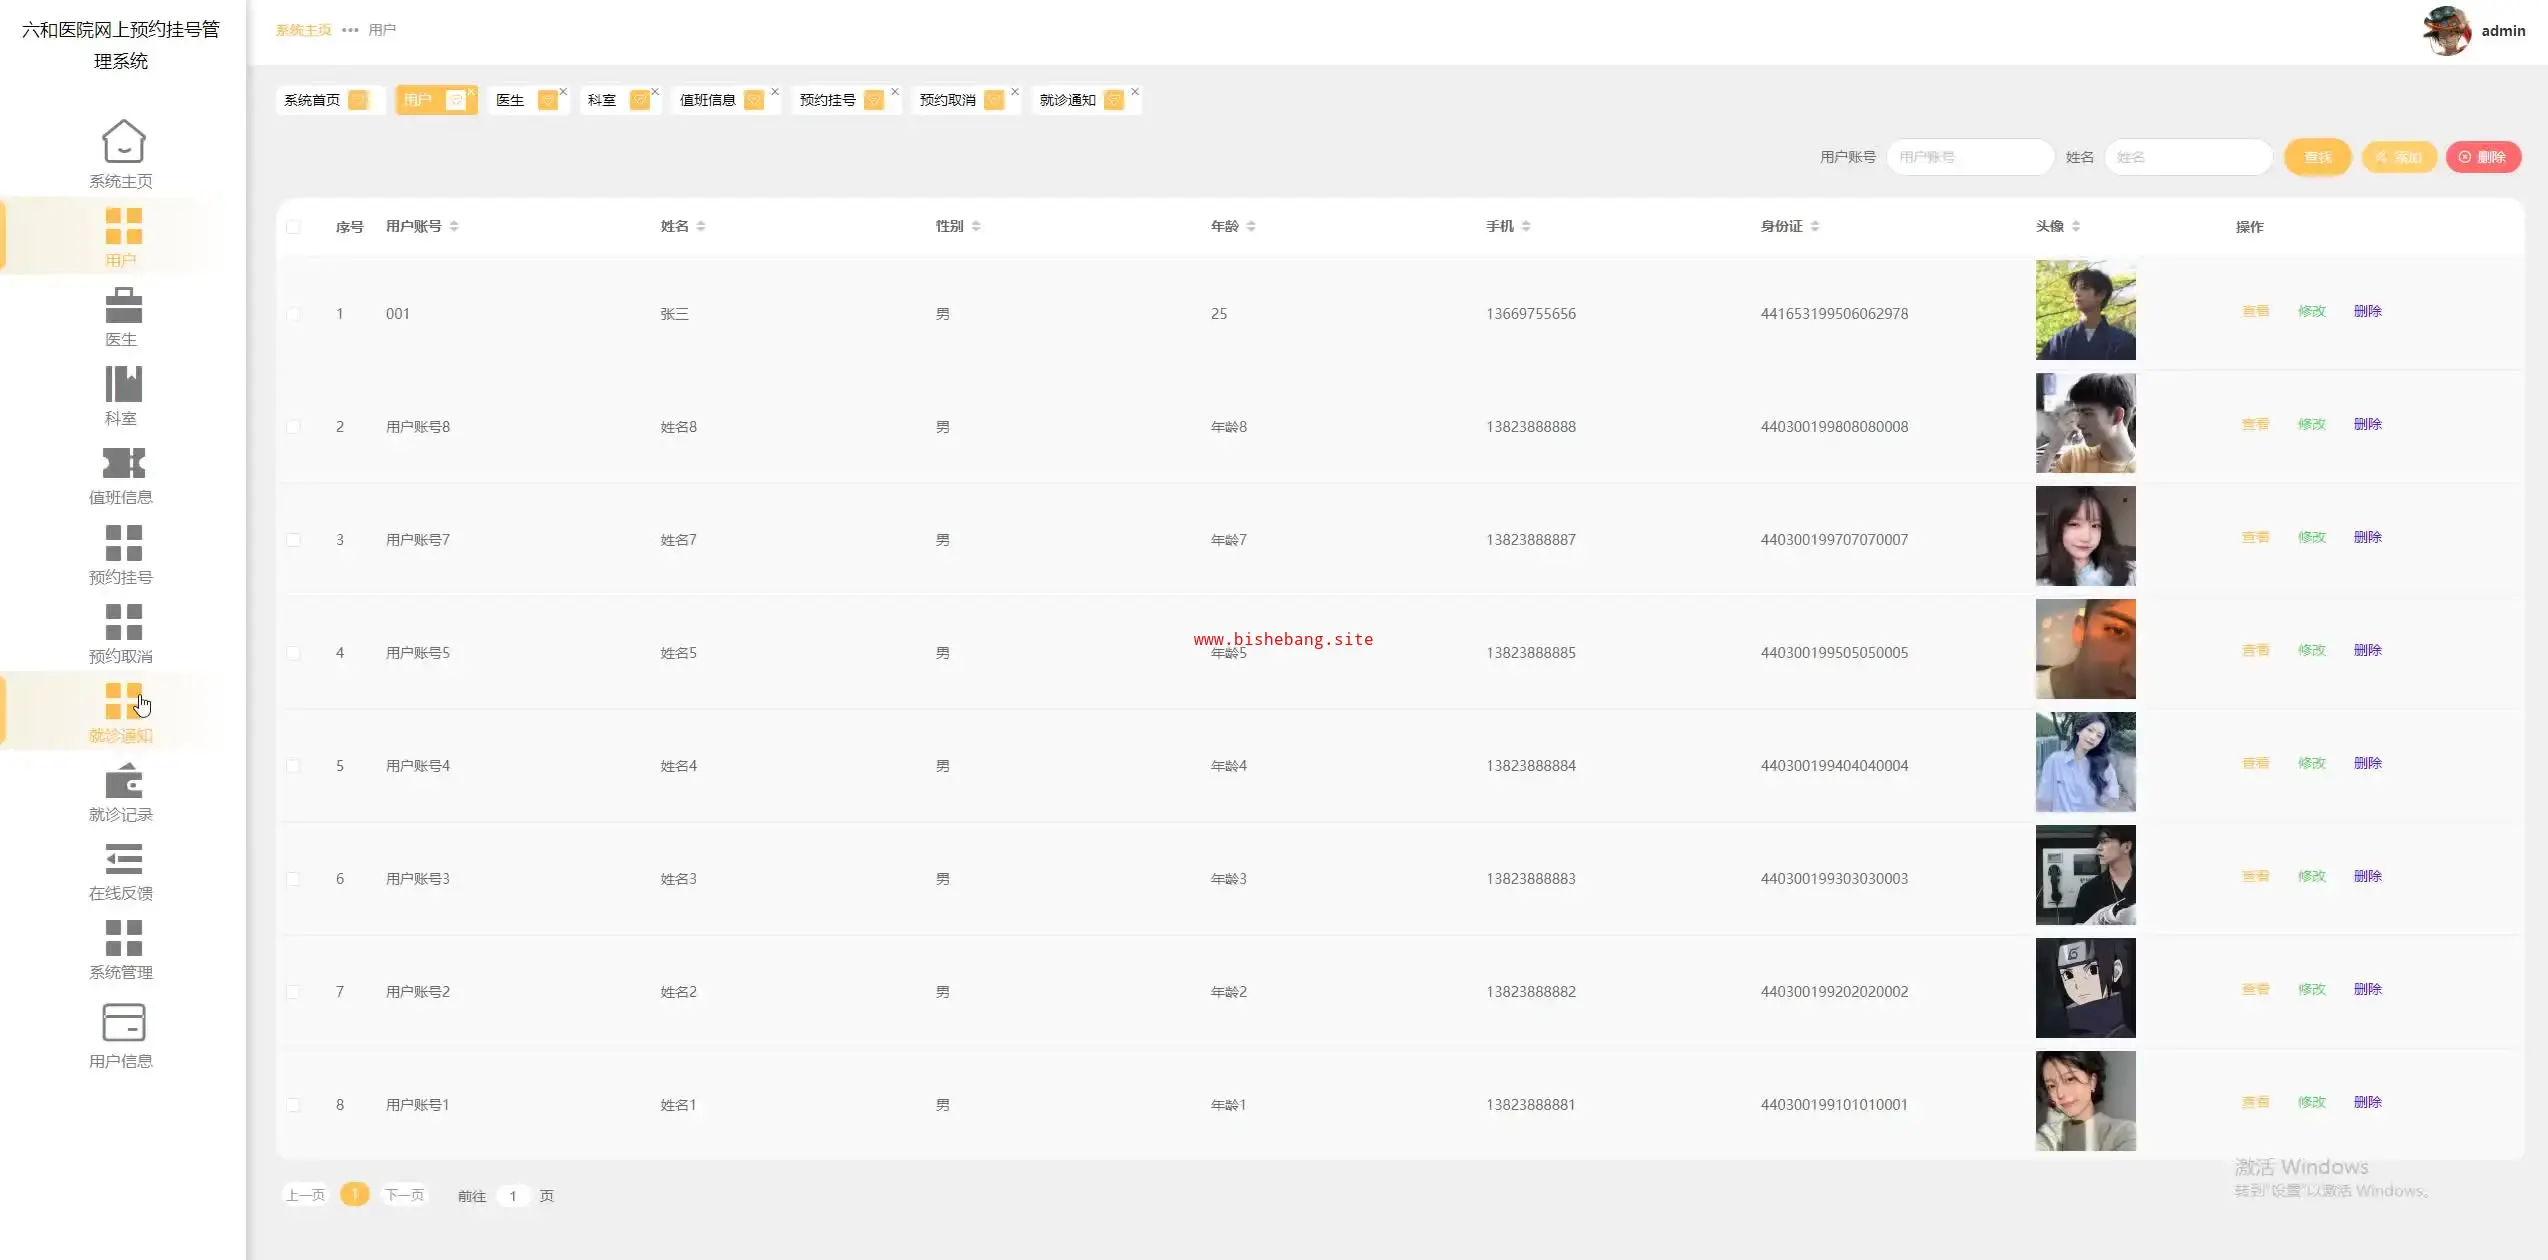Select the 医生 briefcase icon in sidebar
This screenshot has width=2548, height=1260.
(123, 305)
